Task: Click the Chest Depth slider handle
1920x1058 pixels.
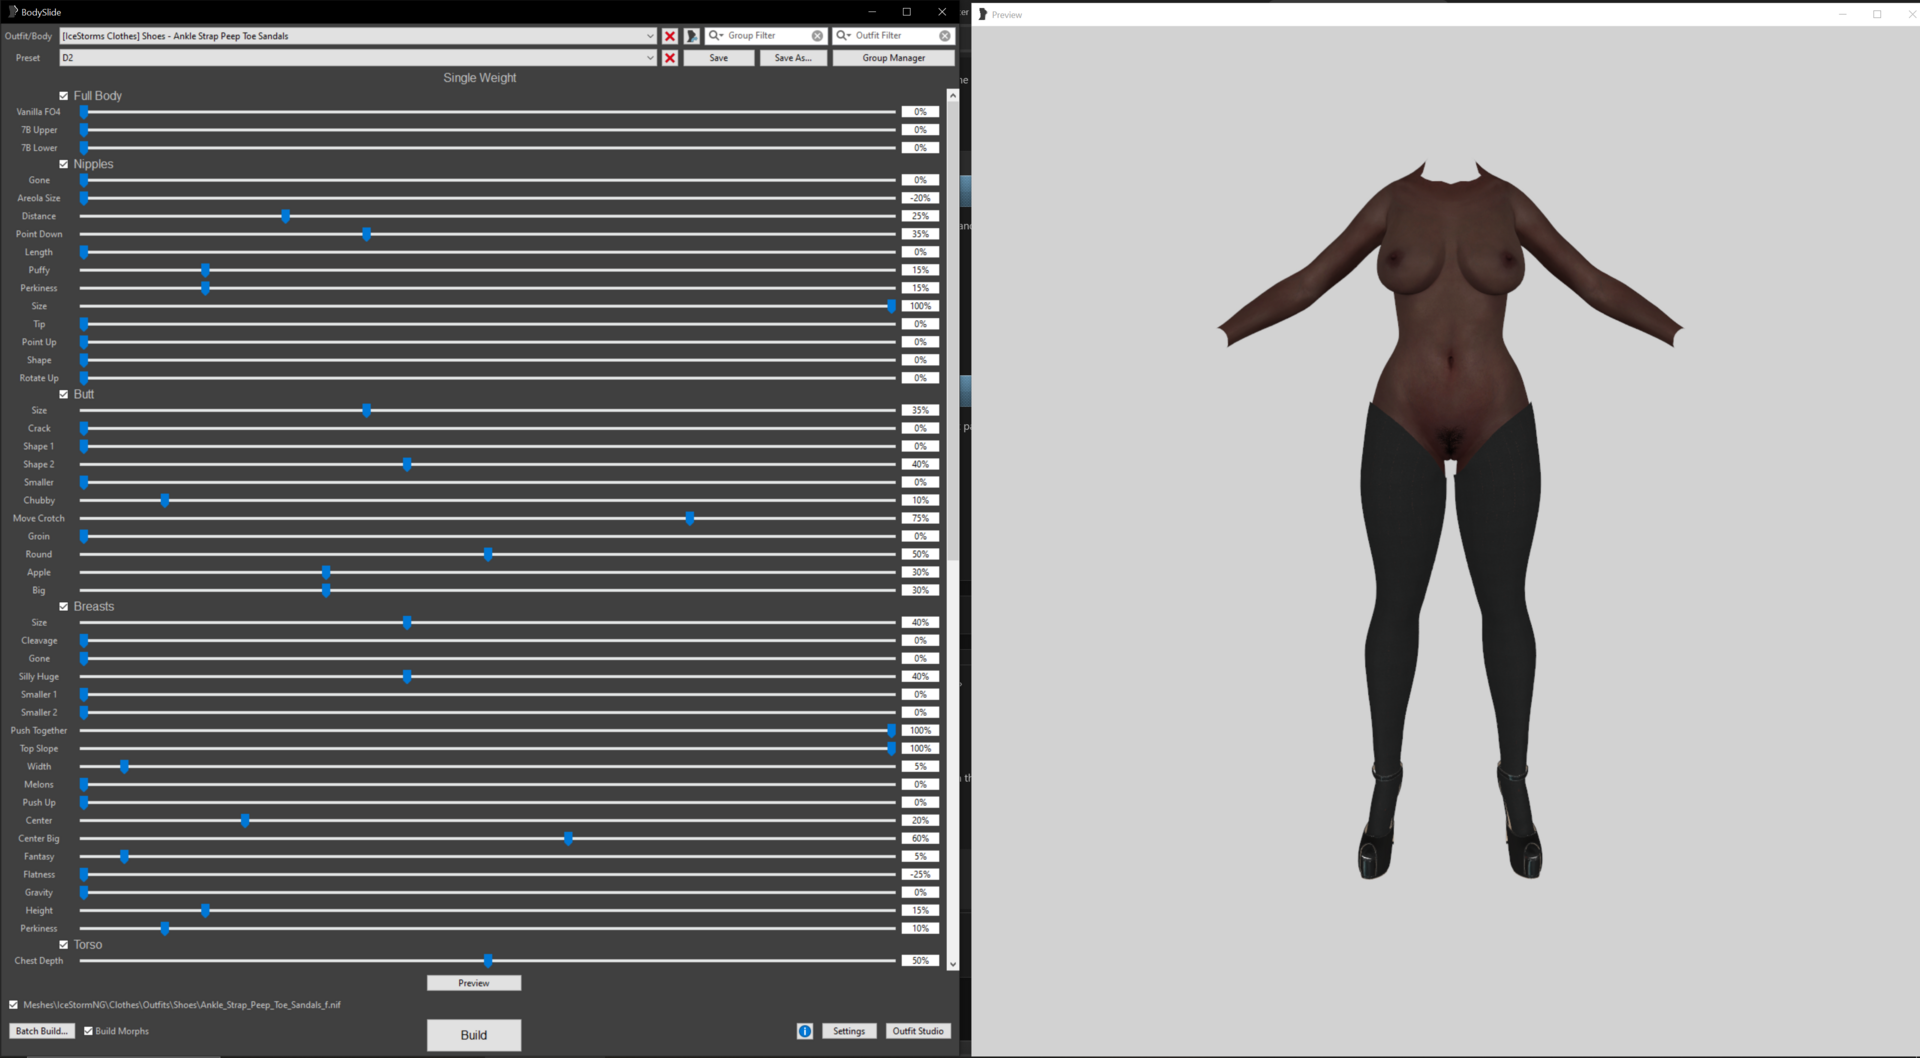Action: [488, 960]
